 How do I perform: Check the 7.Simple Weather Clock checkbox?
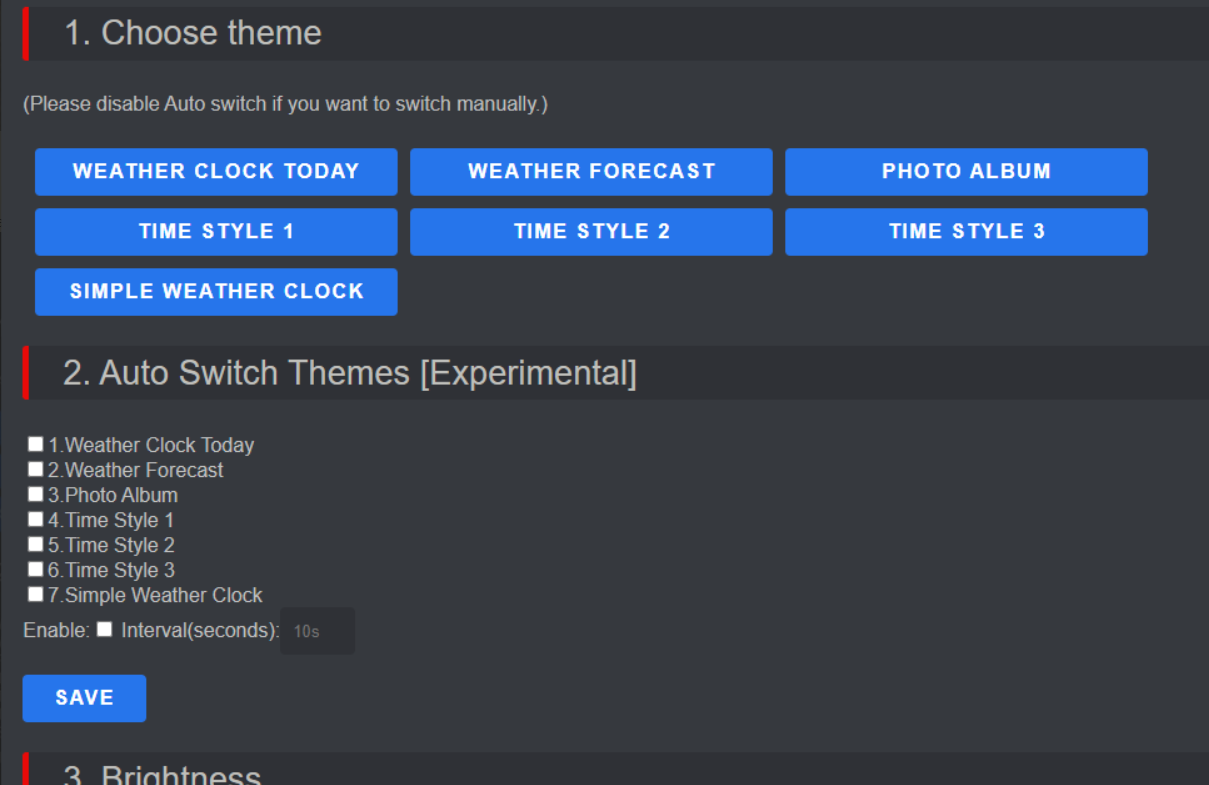point(36,594)
